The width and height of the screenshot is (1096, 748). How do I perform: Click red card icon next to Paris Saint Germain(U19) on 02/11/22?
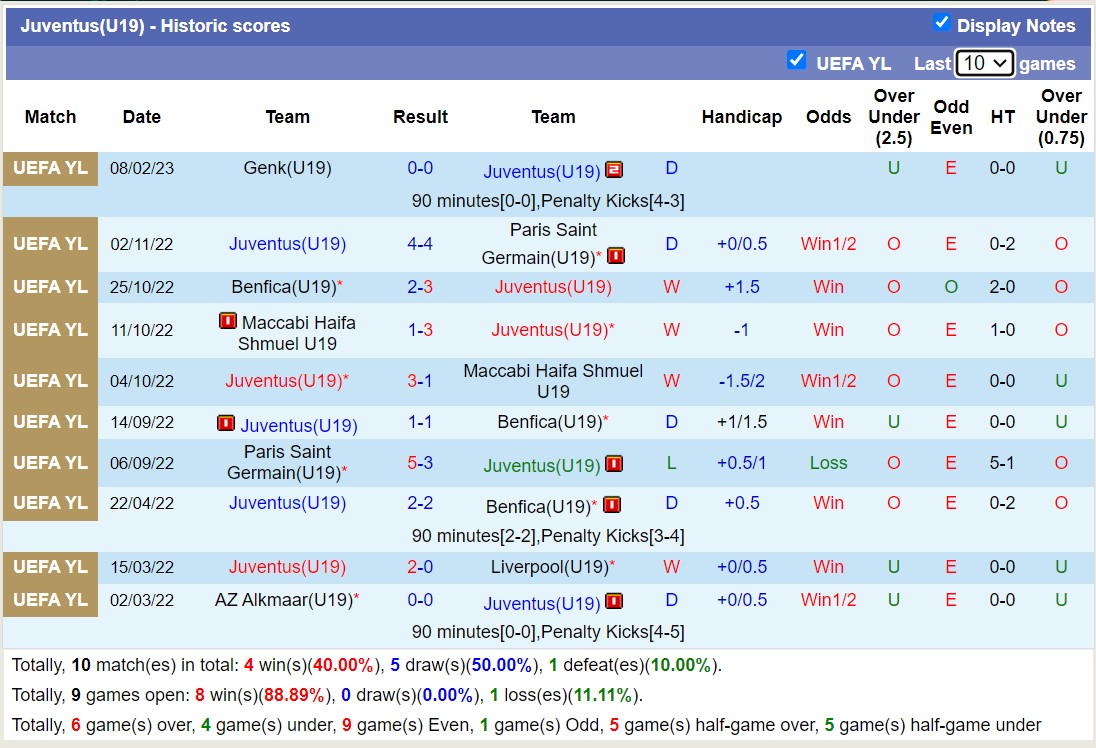coord(615,256)
